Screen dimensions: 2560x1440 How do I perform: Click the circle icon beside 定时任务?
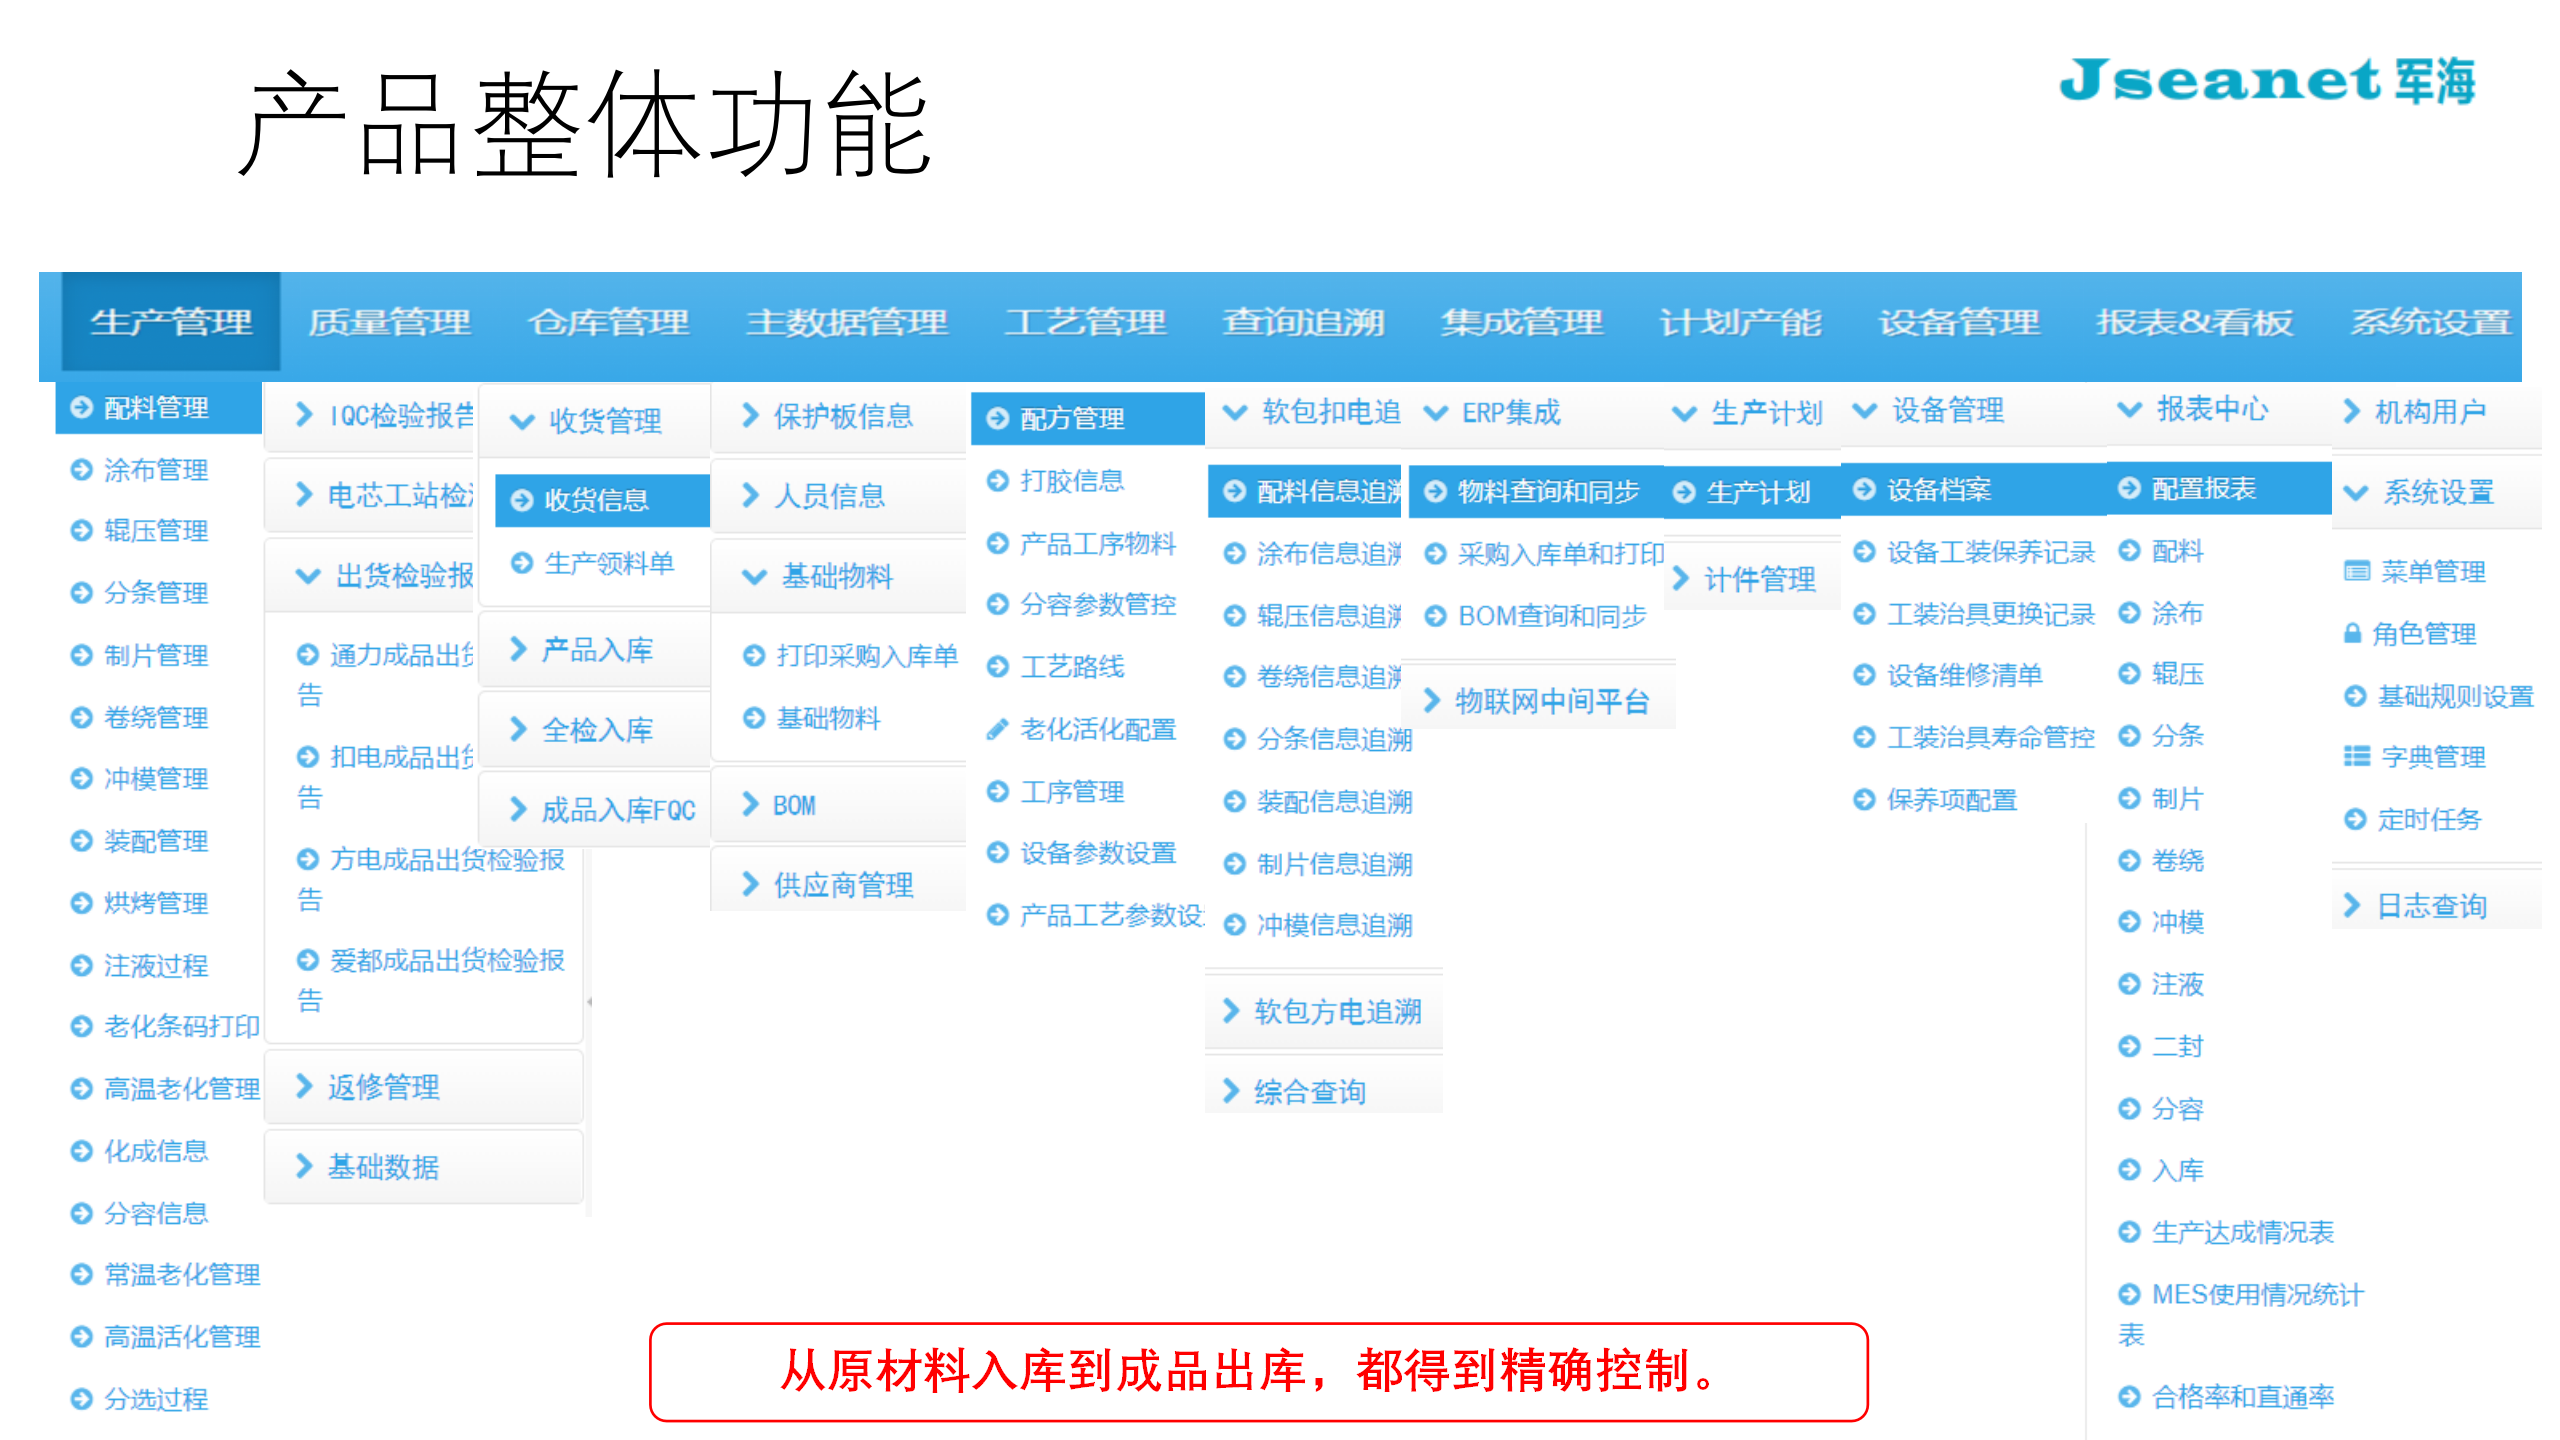pos(2356,819)
